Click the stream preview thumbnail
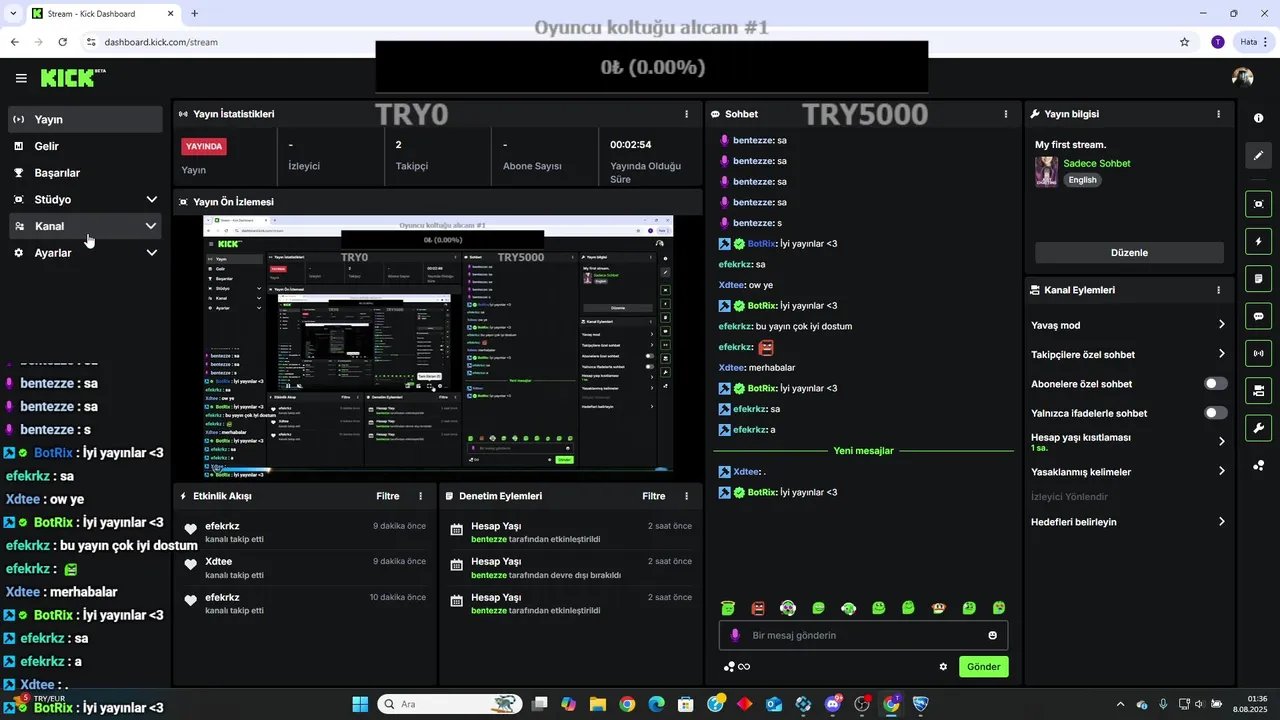Screen dimensions: 1280x720 click(438, 343)
